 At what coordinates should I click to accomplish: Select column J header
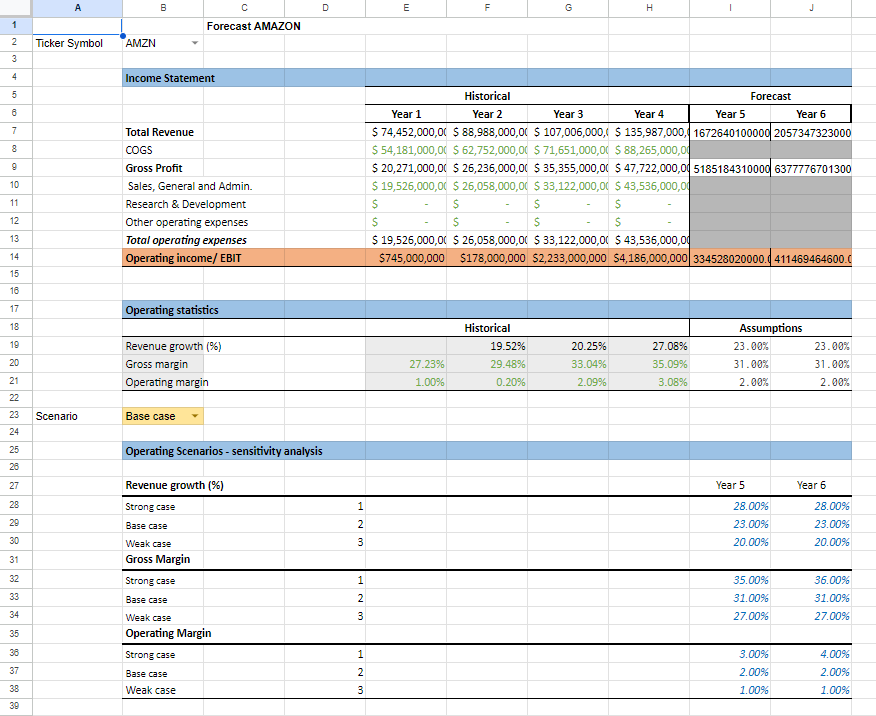810,7
